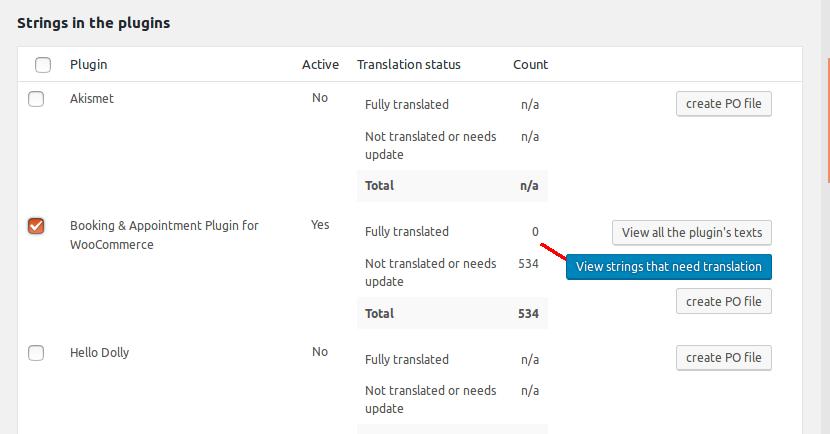Toggle the select-all checkbox in table header
This screenshot has width=830, height=434.
[x=43, y=65]
